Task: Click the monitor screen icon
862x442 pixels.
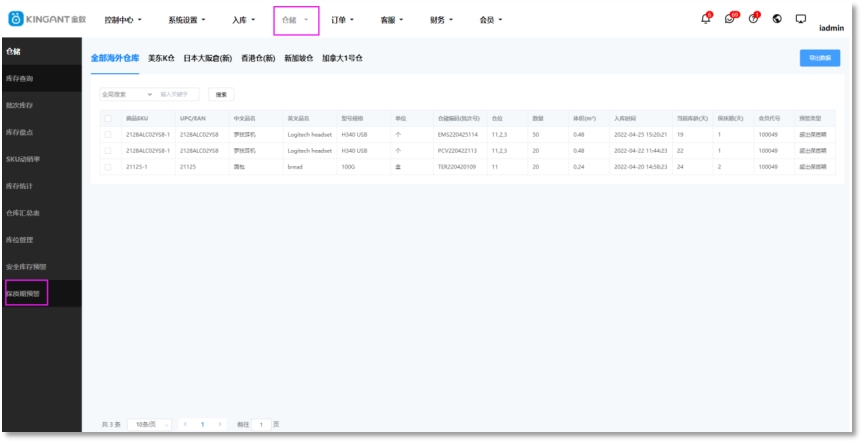Action: pos(800,19)
